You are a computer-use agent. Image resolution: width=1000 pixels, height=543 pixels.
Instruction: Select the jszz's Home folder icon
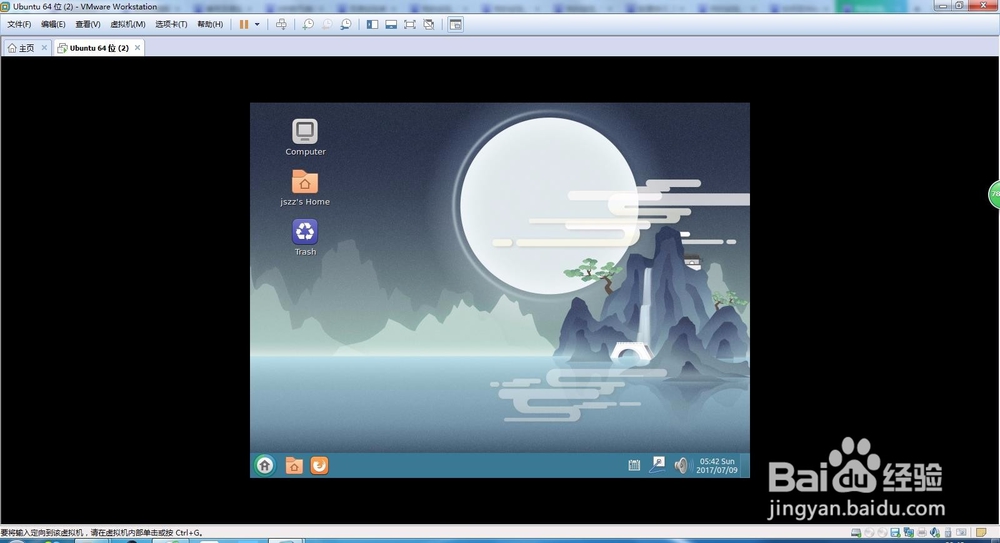(x=305, y=188)
